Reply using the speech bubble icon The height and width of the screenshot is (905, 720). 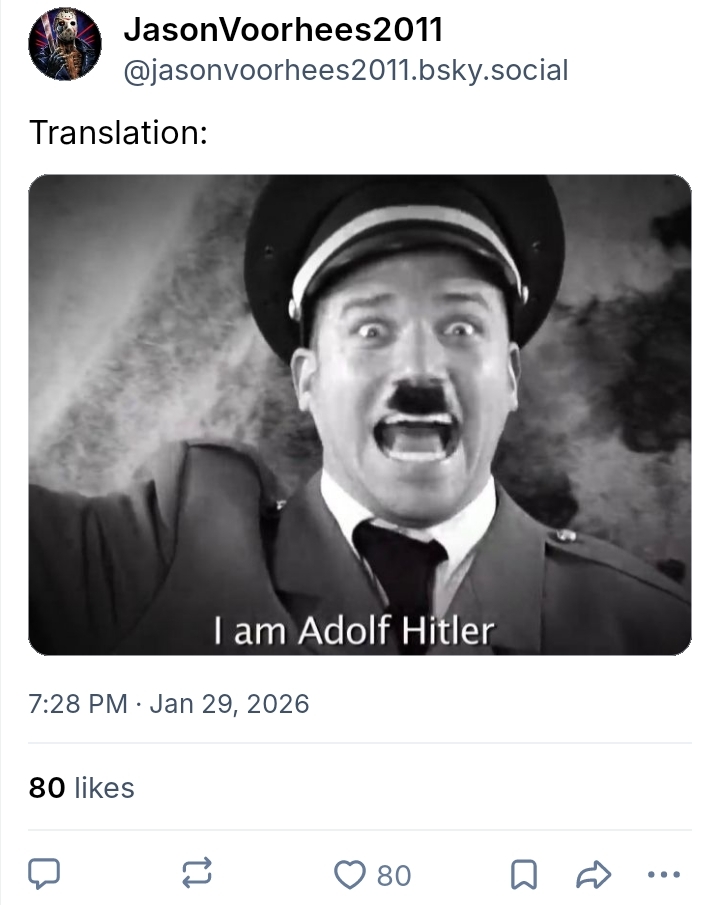(x=42, y=876)
